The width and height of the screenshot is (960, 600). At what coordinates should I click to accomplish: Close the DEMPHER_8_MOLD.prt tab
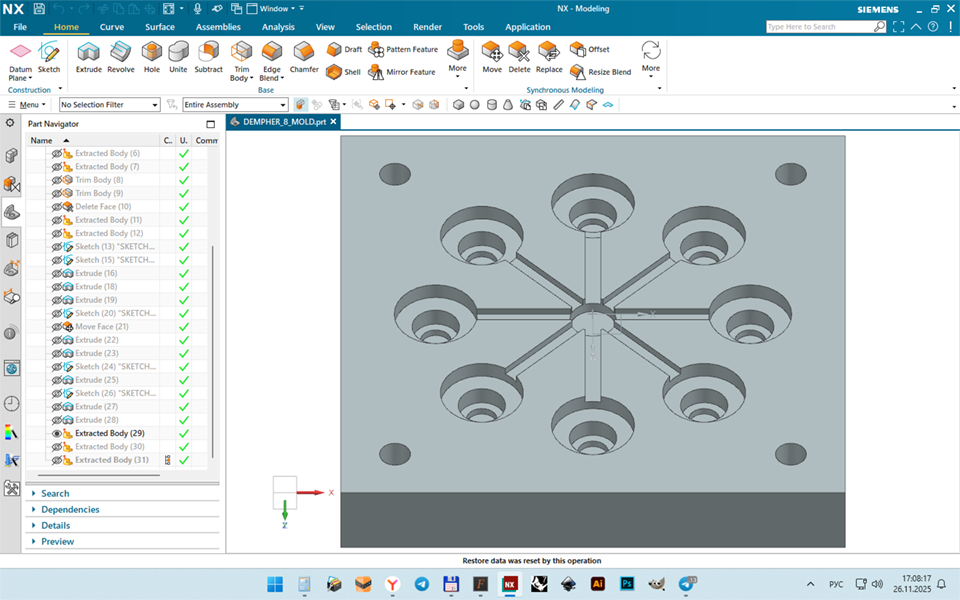[x=334, y=122]
